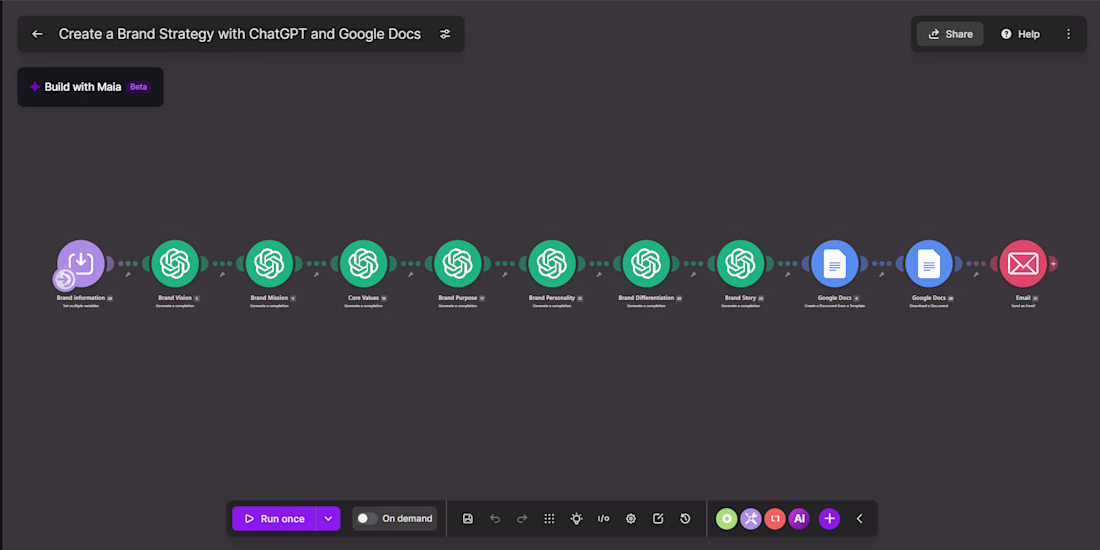Open the scenario history clock icon
Image resolution: width=1100 pixels, height=550 pixels.
coord(685,518)
